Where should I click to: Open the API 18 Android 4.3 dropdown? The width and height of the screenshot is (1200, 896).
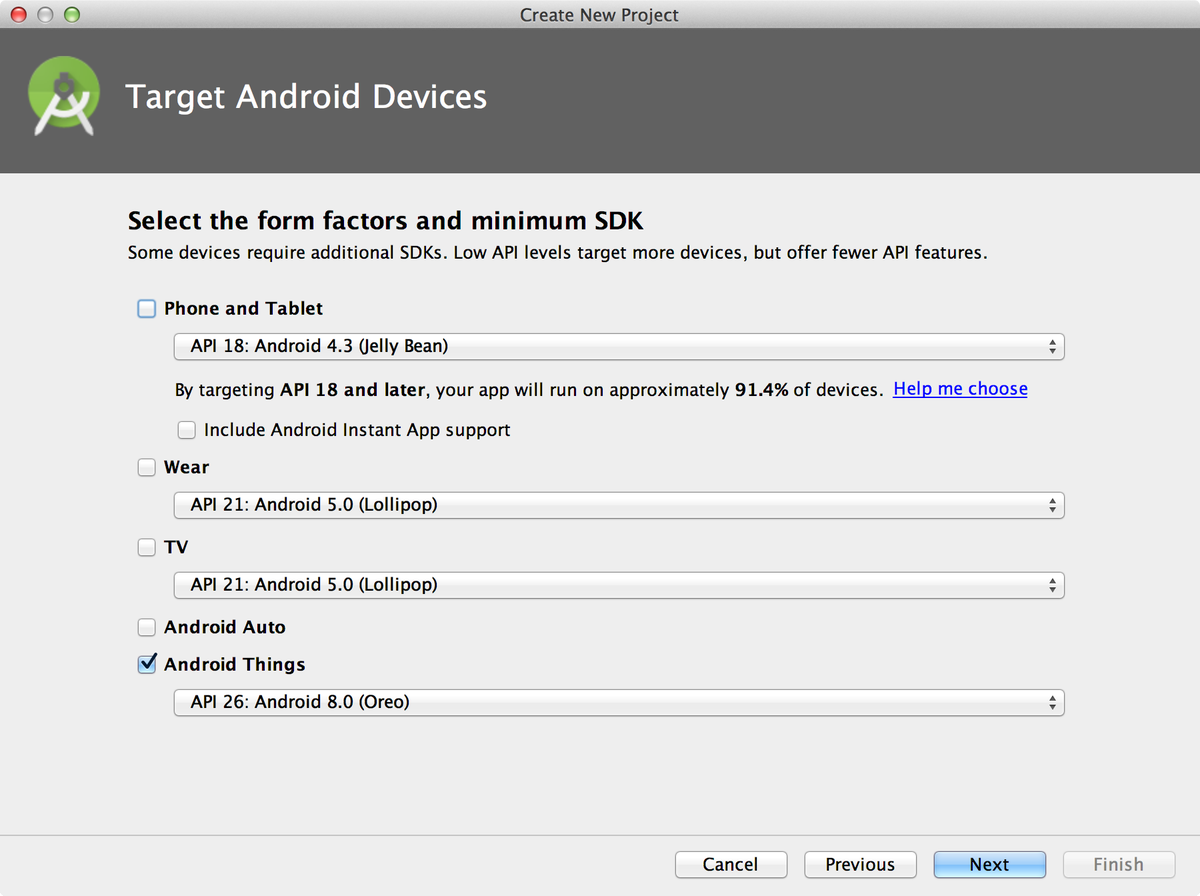pyautogui.click(x=619, y=347)
